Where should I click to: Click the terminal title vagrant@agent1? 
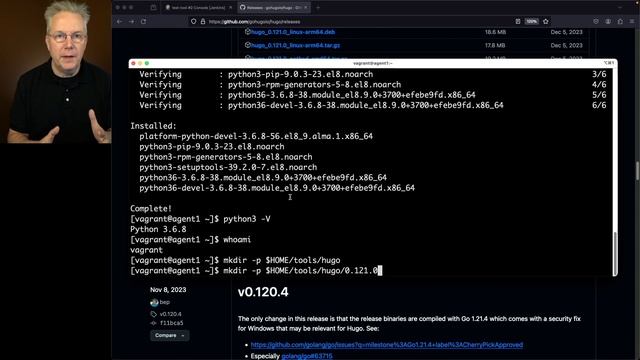click(372, 63)
